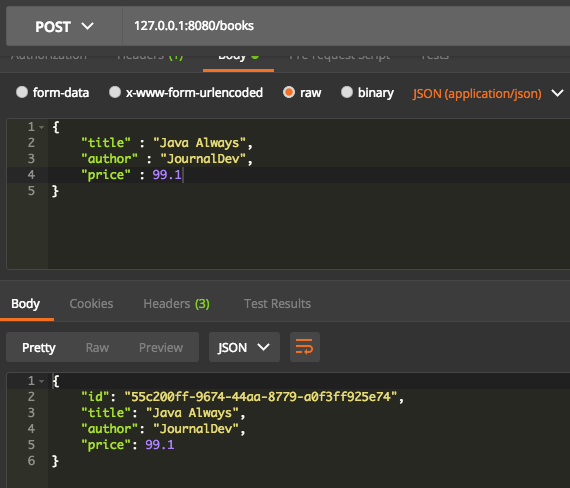Click "author" : "JournalDev" in request body
Screen dimensions: 570x488
(x=167, y=159)
